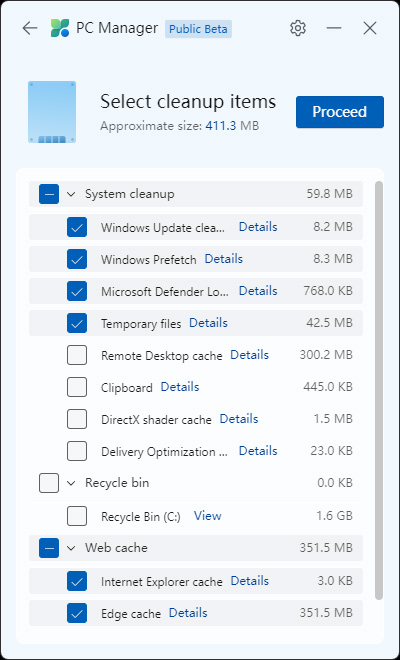Tick the Recycle Bin (C:) checkbox

77,516
